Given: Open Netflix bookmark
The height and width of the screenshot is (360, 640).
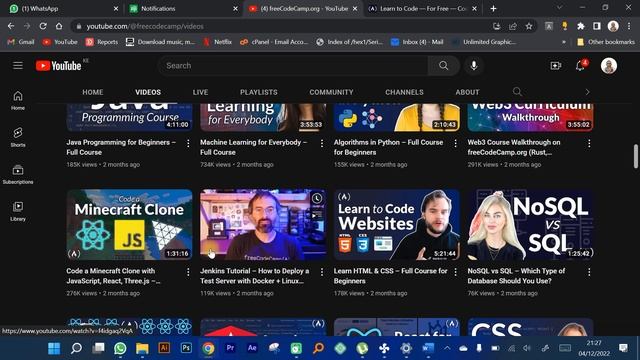Looking at the screenshot, I should (x=218, y=42).
